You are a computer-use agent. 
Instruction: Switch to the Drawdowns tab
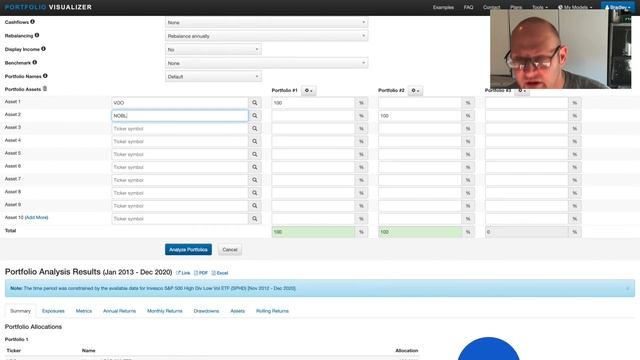206,311
